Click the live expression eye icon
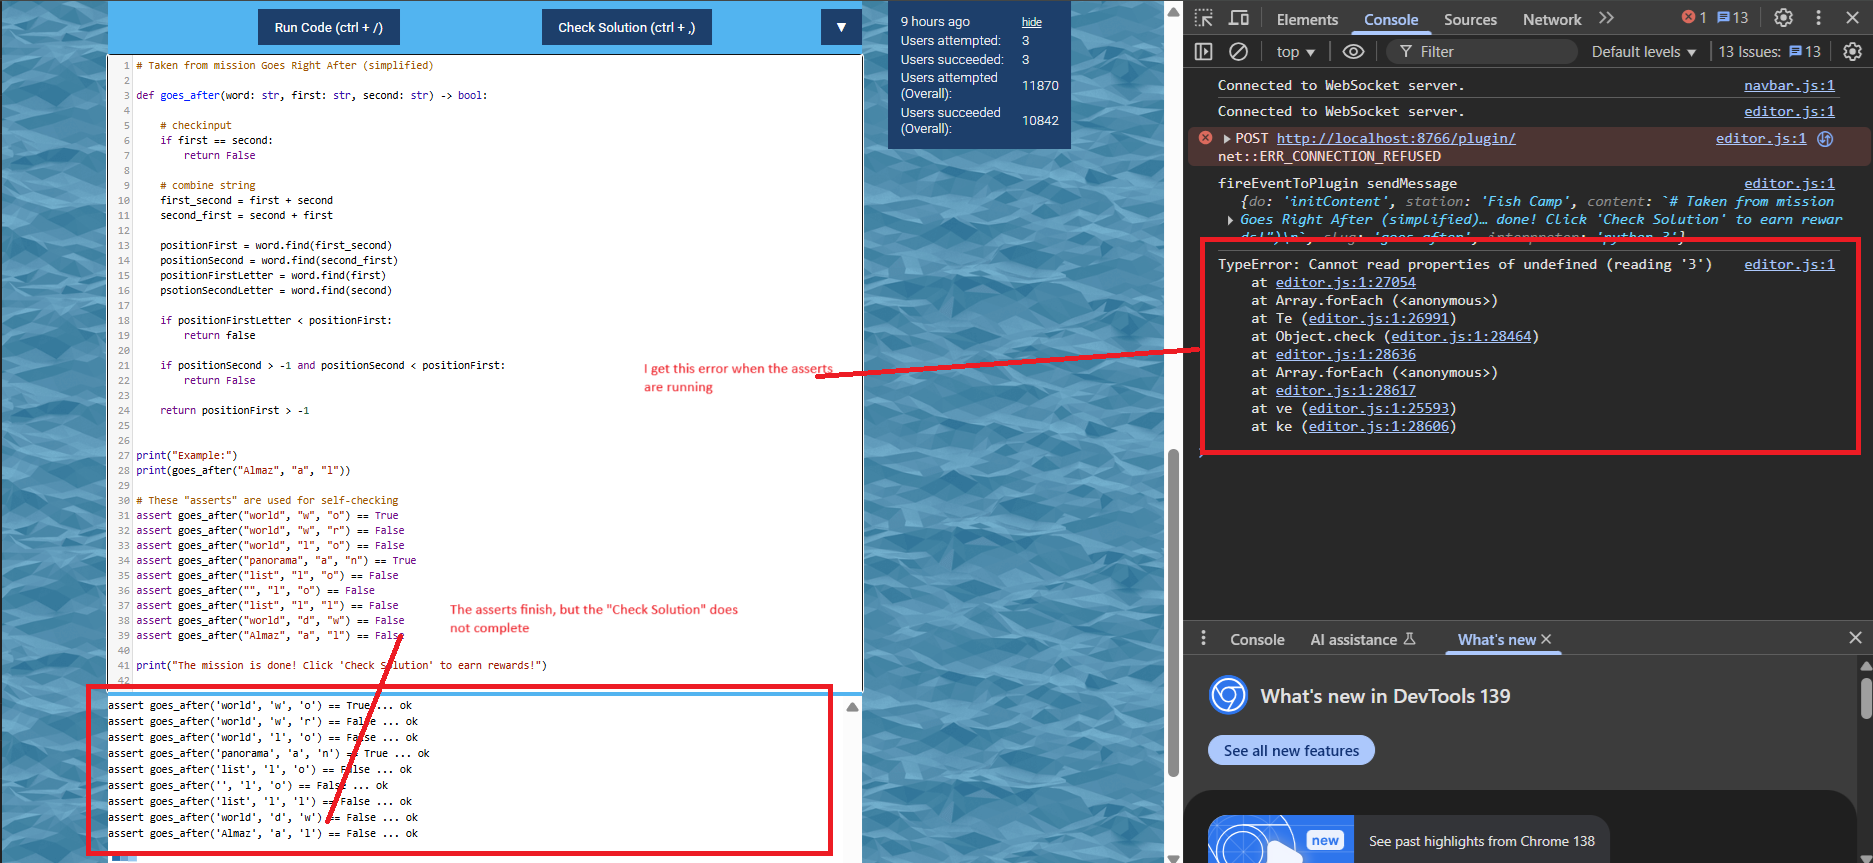 coord(1353,51)
